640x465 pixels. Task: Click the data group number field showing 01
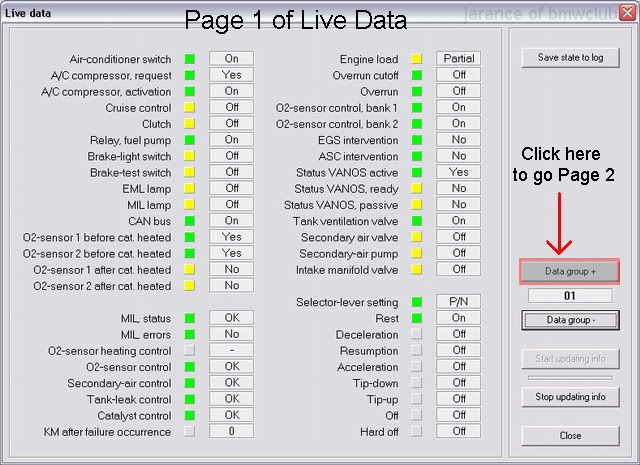pyautogui.click(x=570, y=295)
